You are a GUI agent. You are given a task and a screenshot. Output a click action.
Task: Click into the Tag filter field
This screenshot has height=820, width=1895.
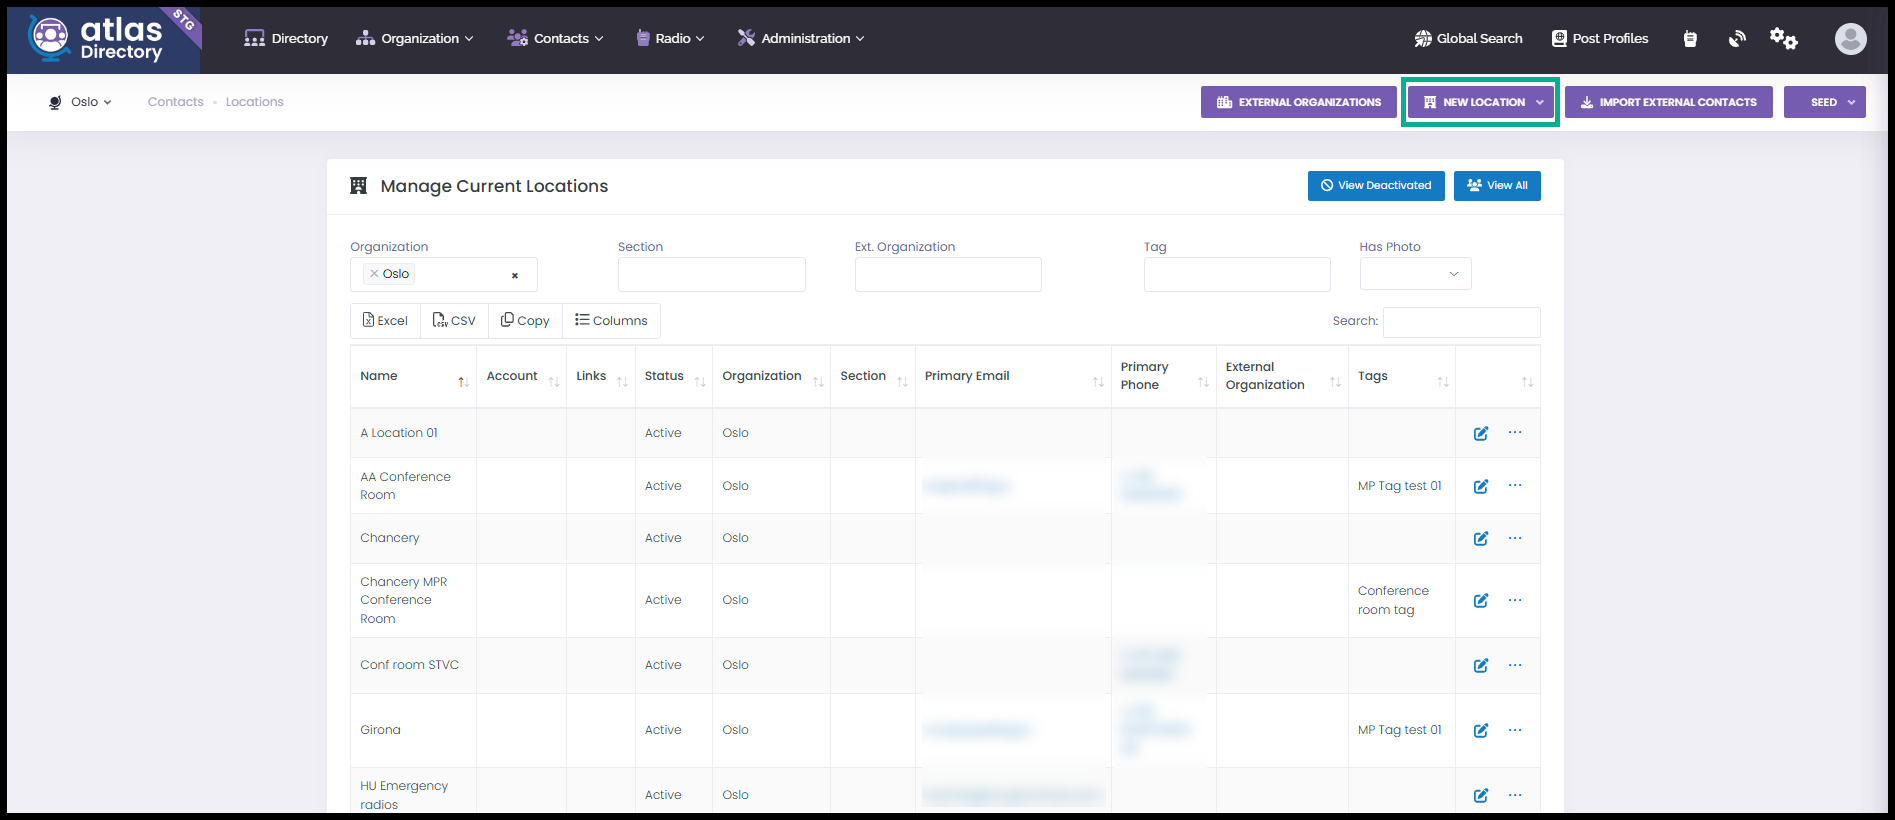coord(1237,275)
